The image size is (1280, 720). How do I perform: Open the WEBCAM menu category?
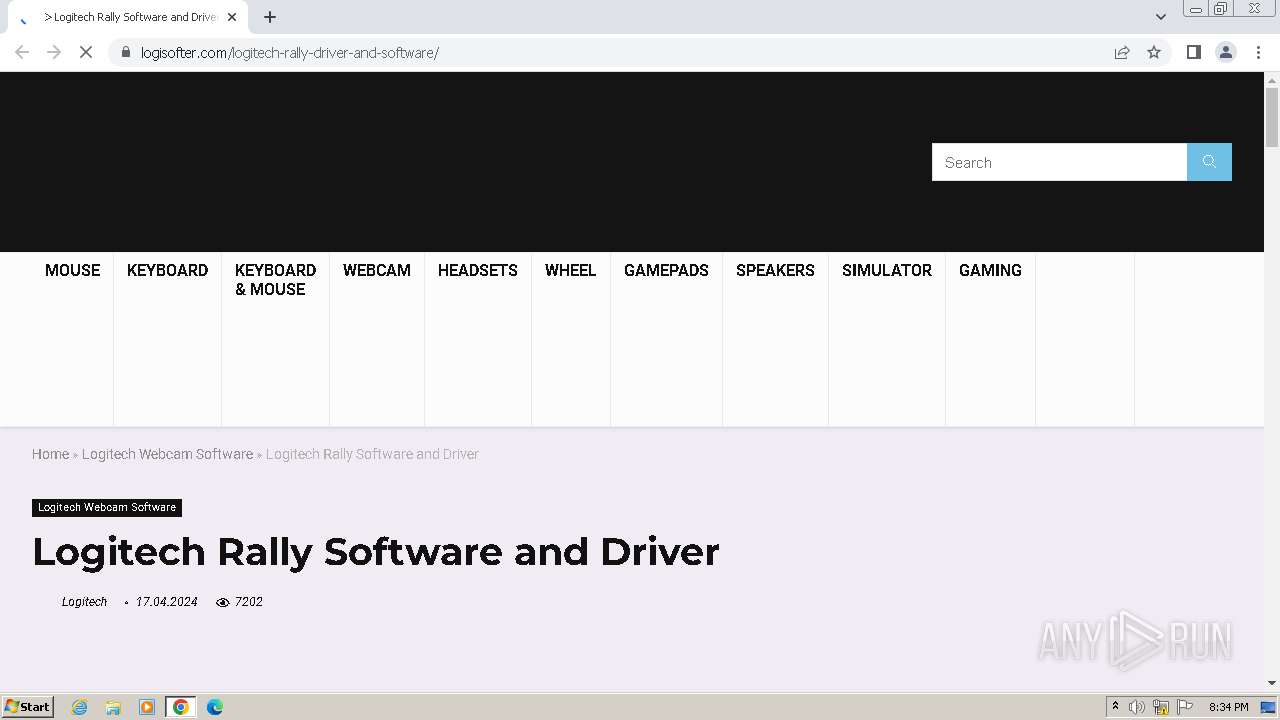[x=376, y=270]
